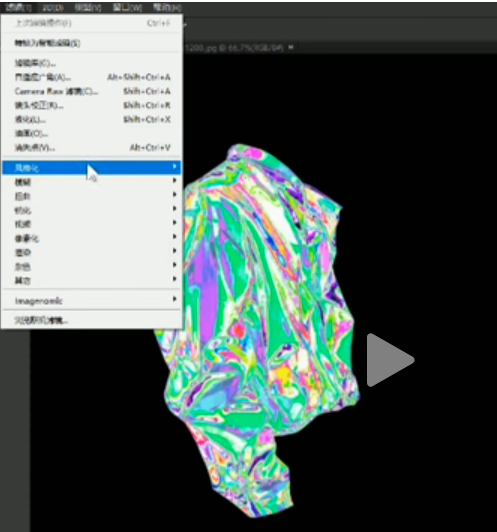497x532 pixels.
Task: Expand the Imagenomic submenu
Action: click(92, 300)
